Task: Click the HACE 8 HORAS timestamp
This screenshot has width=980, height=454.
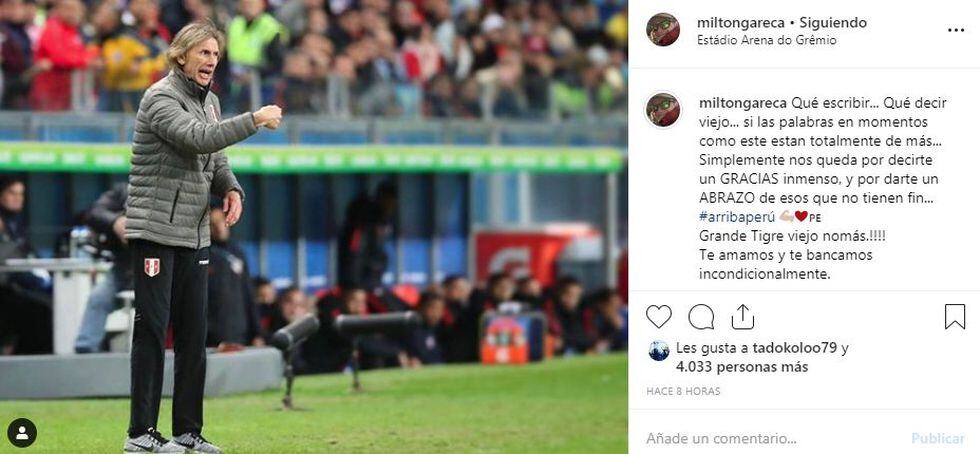Action: click(x=683, y=391)
